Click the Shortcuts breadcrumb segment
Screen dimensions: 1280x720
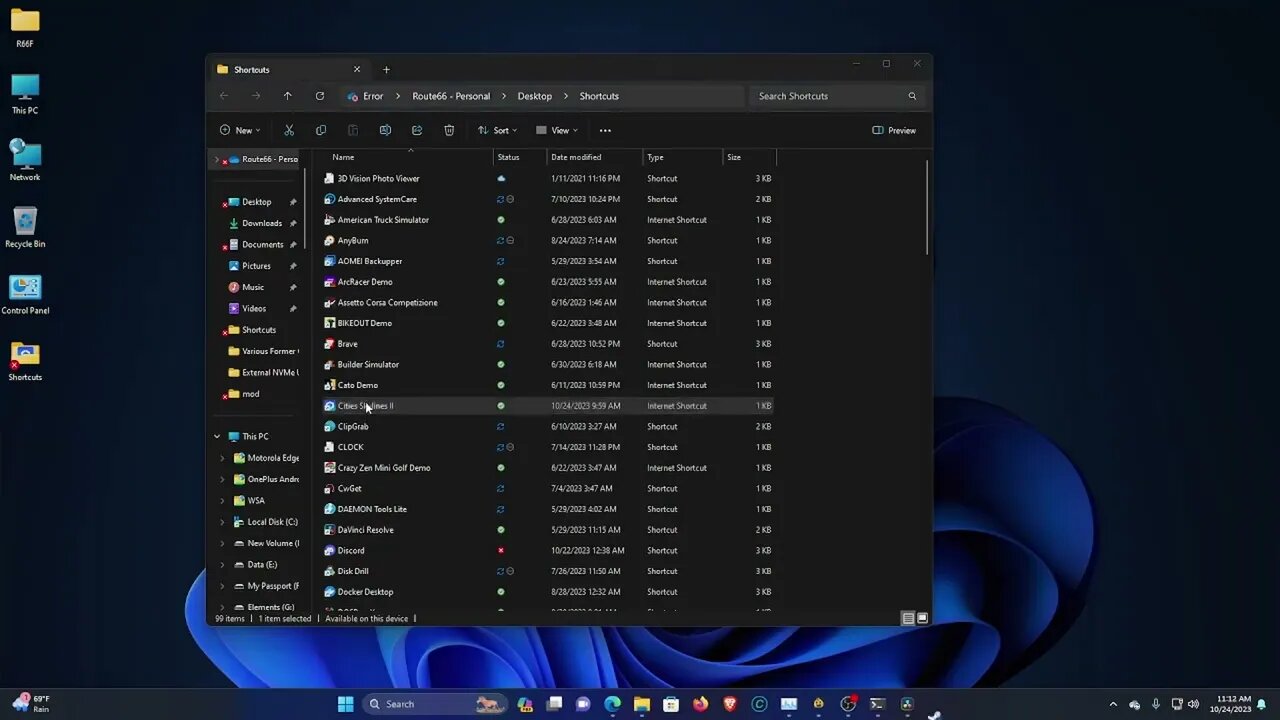click(x=599, y=96)
